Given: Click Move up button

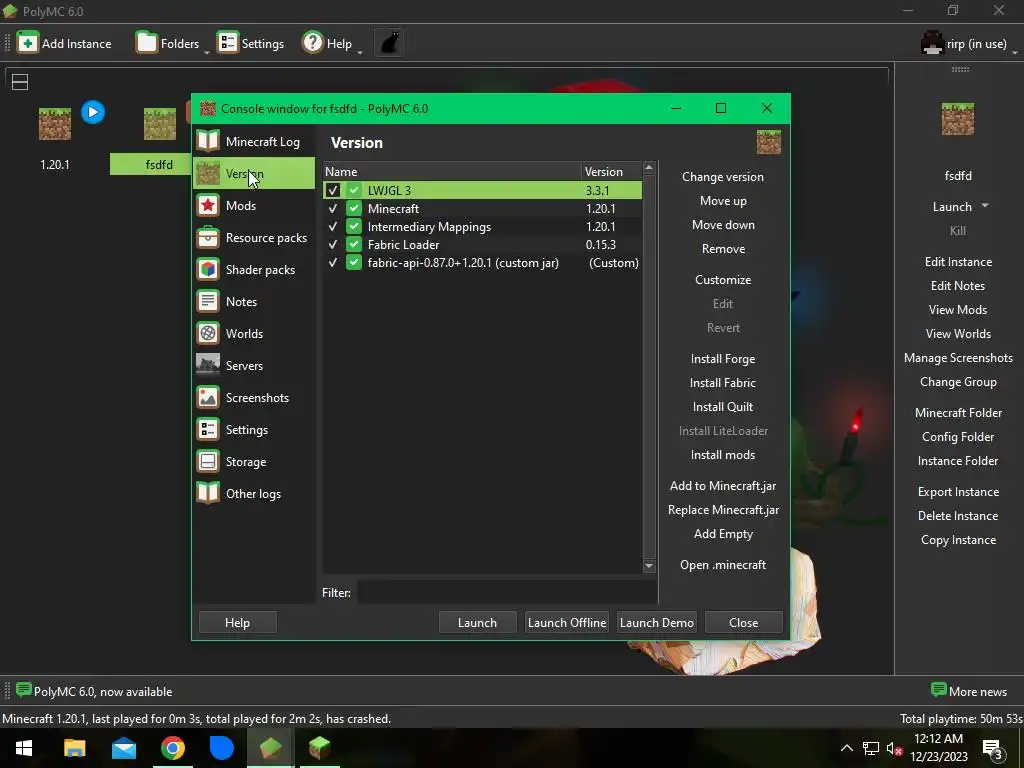Looking at the screenshot, I should point(722,201).
